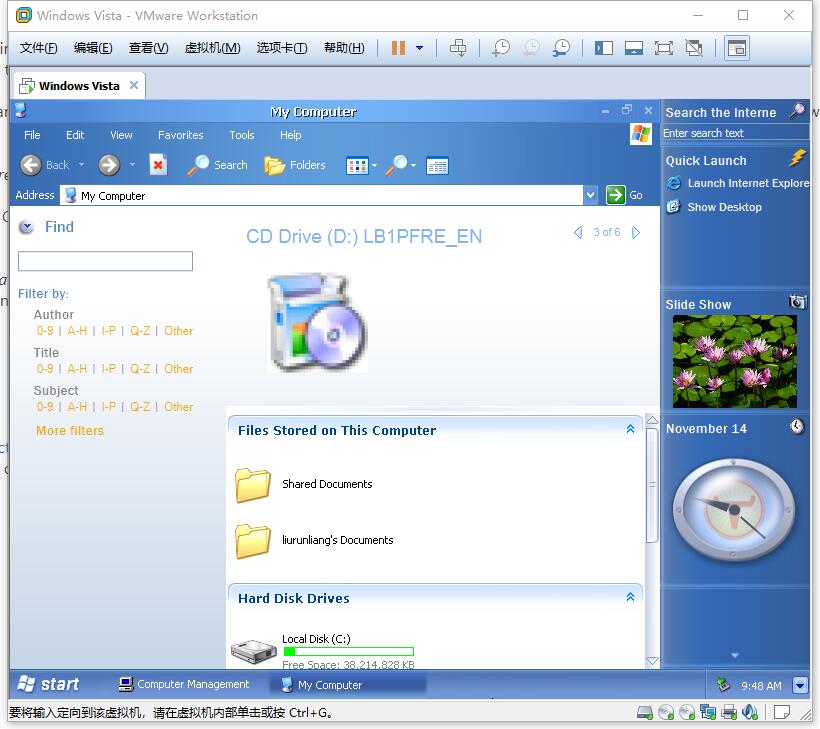Image resolution: width=820 pixels, height=729 pixels.
Task: Filter Author by A-H
Action: (77, 331)
